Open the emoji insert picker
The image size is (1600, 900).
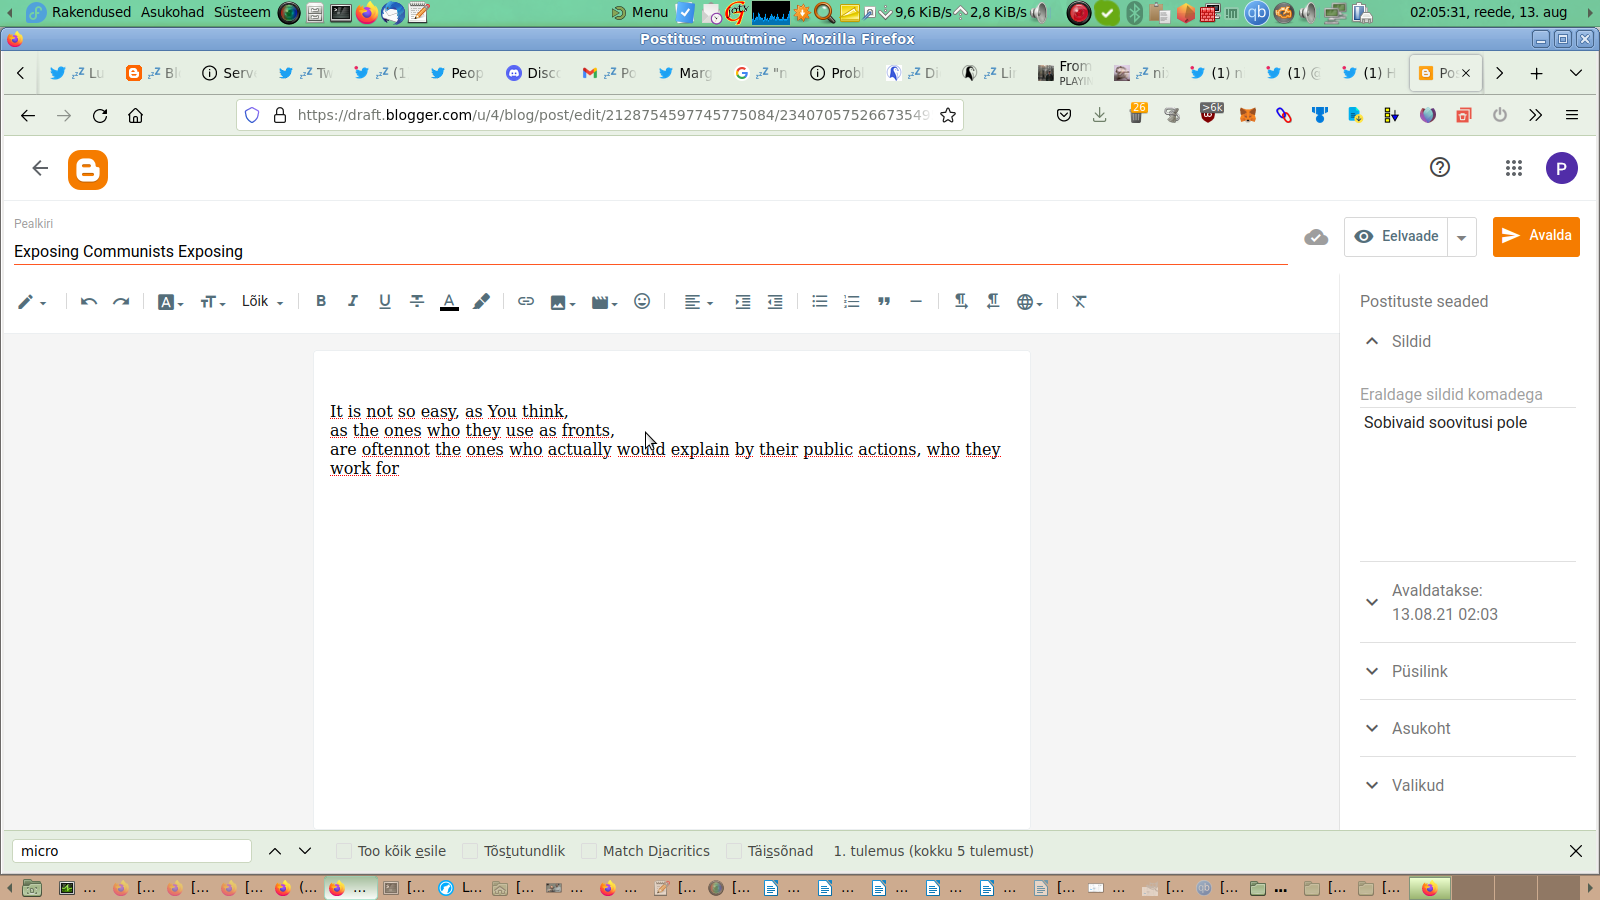[x=642, y=301]
